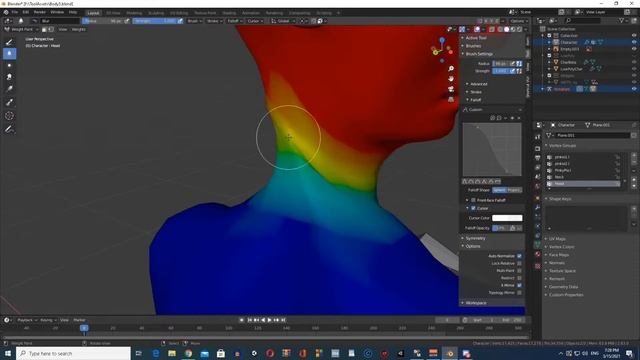Toggle perspective/orthographic grid icon in viewport
Screen dimensions: 640x360
tap(451, 99)
